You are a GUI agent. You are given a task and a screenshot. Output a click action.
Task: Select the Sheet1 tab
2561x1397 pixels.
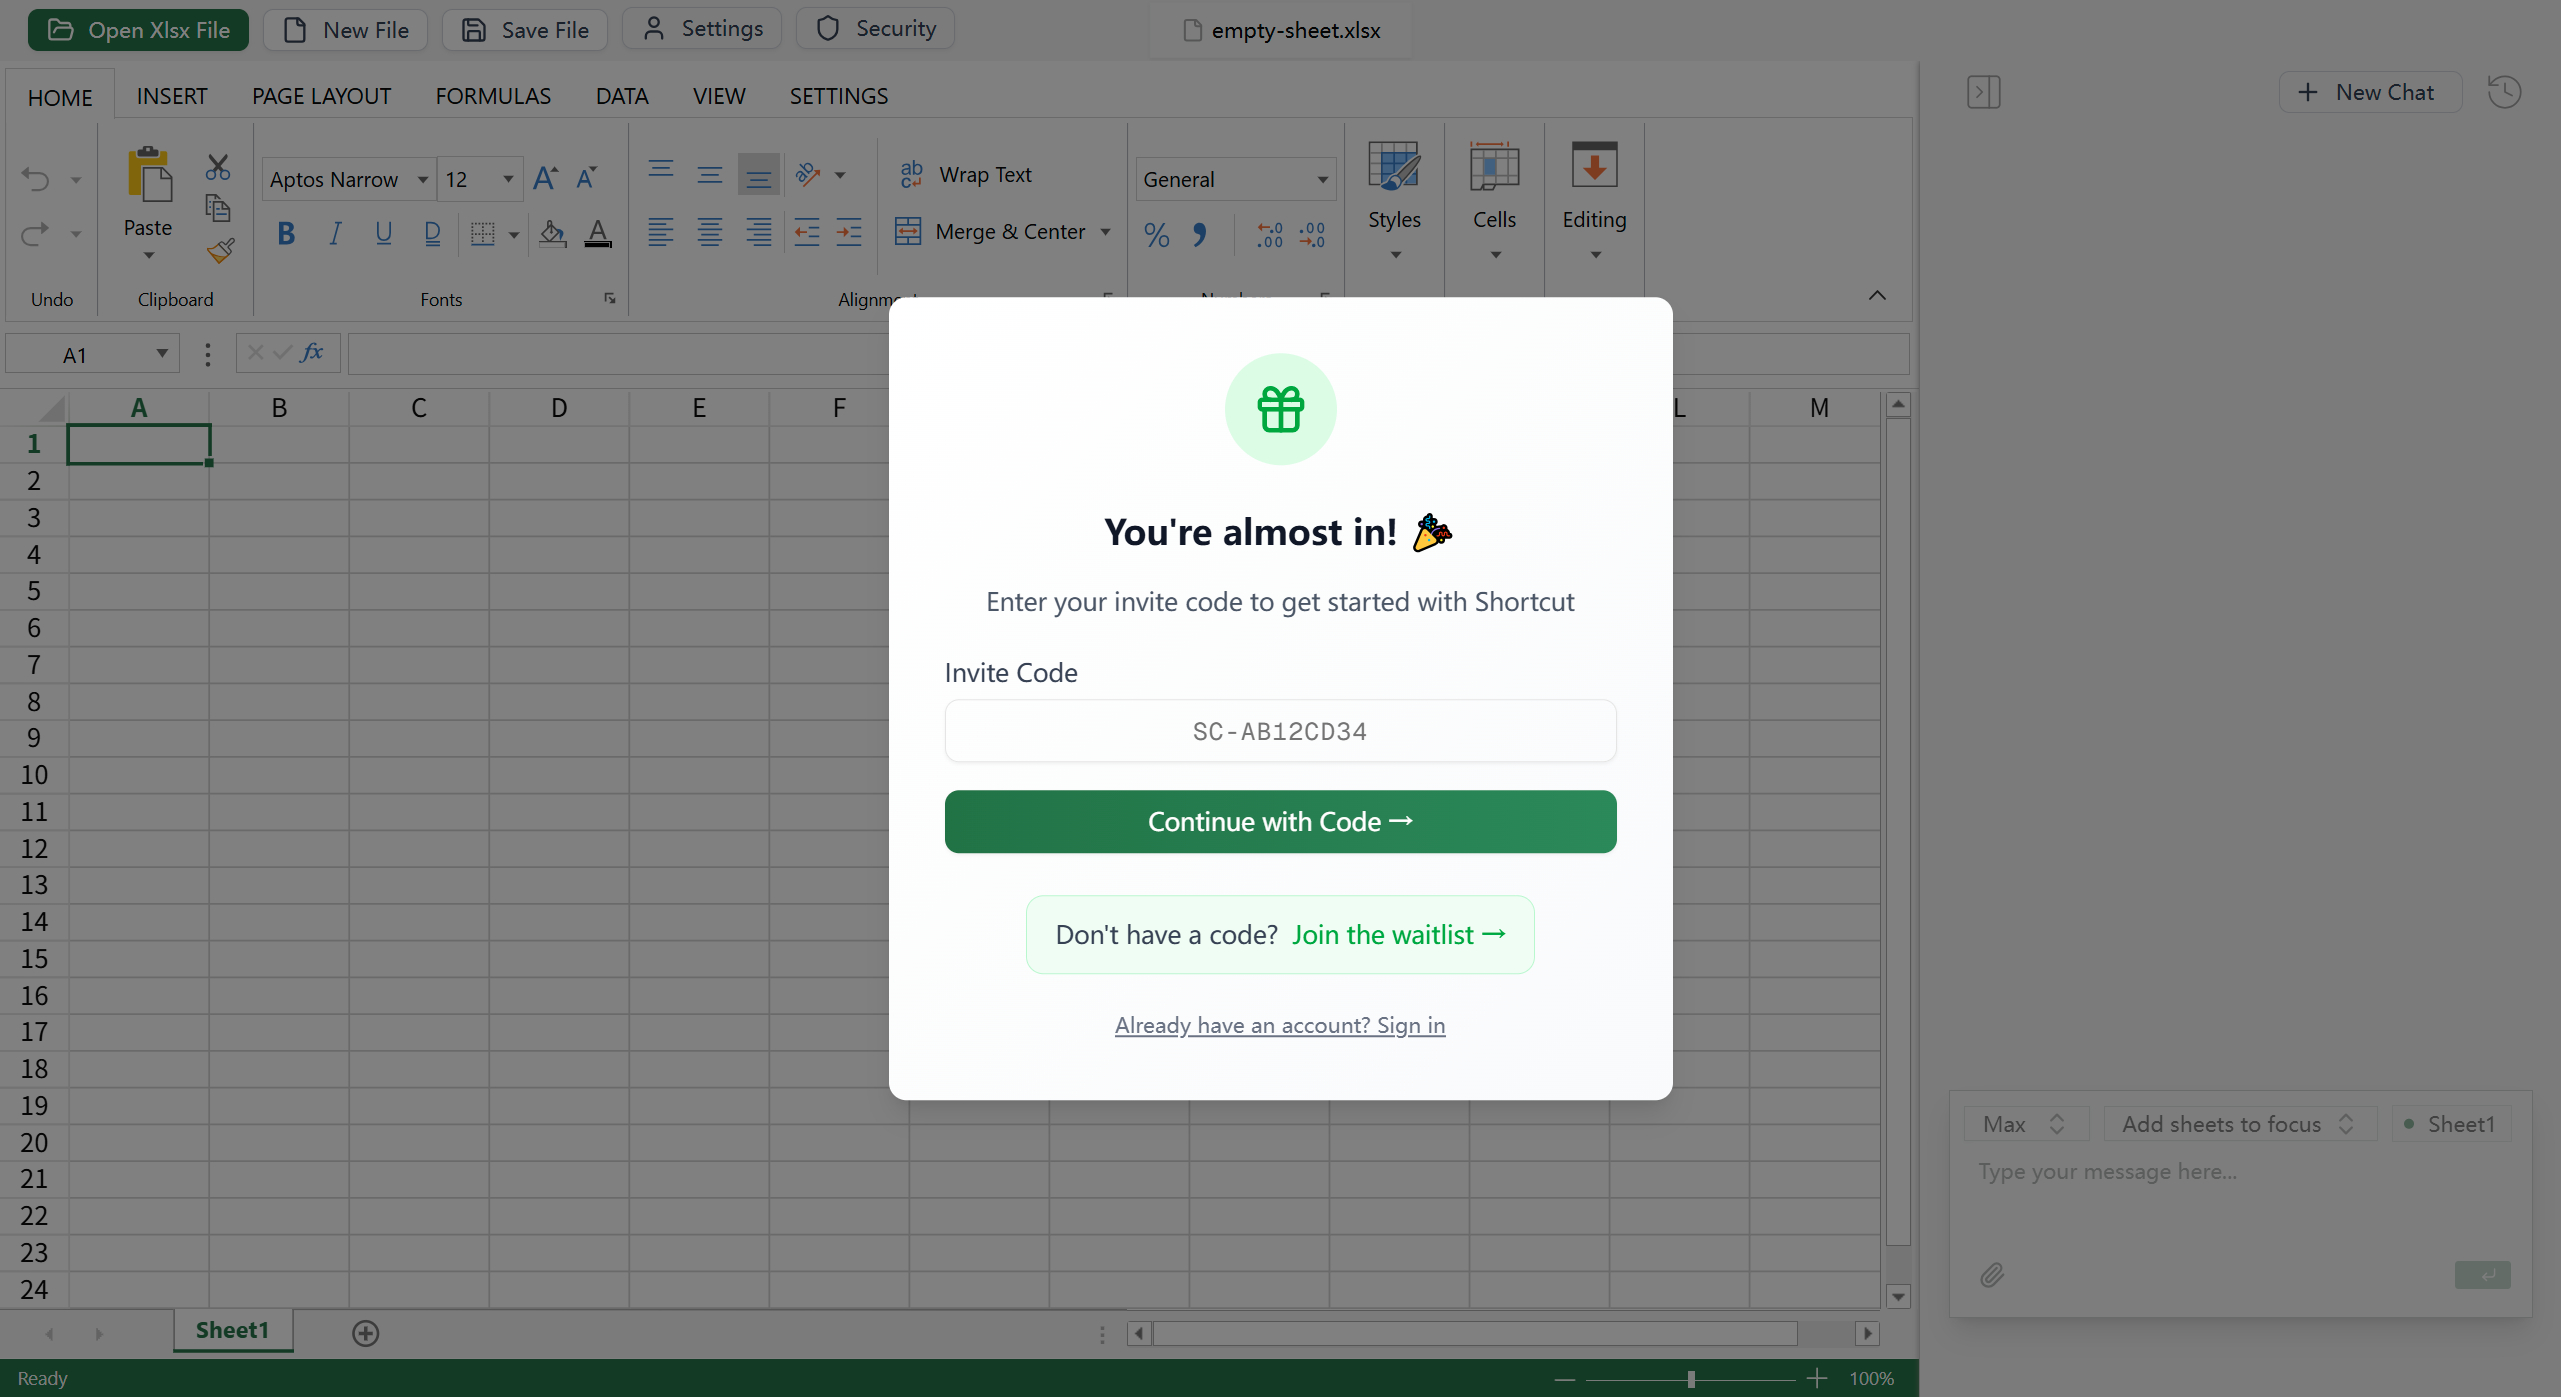tap(232, 1330)
